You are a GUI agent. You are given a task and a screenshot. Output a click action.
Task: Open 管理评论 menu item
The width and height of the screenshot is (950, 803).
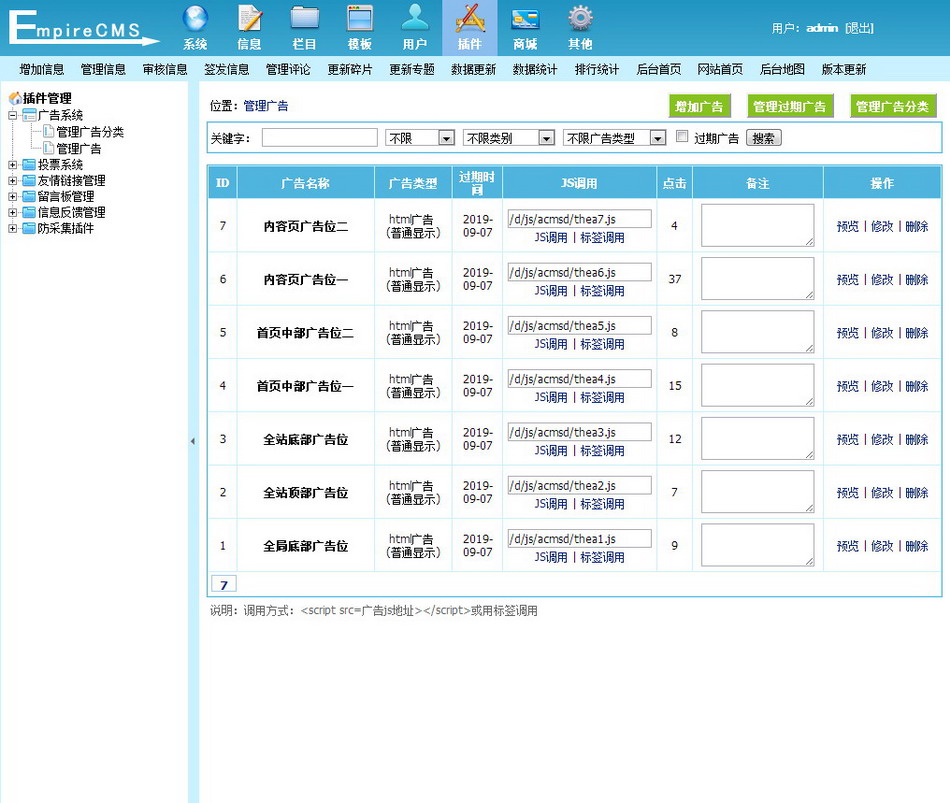[x=288, y=70]
